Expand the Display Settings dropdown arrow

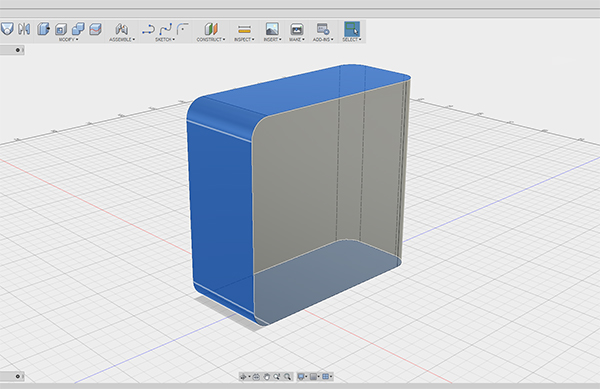306,377
